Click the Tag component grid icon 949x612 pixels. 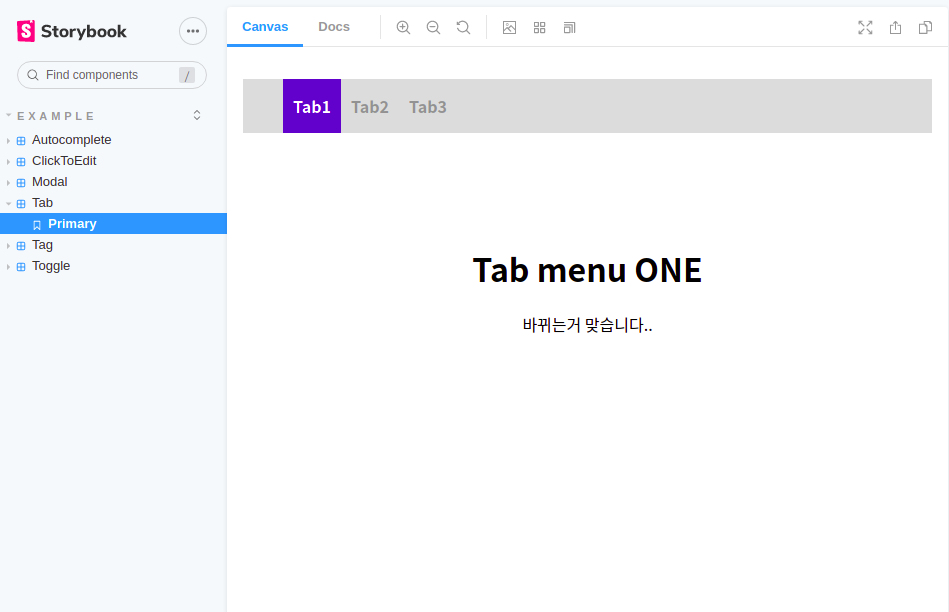pyautogui.click(x=21, y=246)
